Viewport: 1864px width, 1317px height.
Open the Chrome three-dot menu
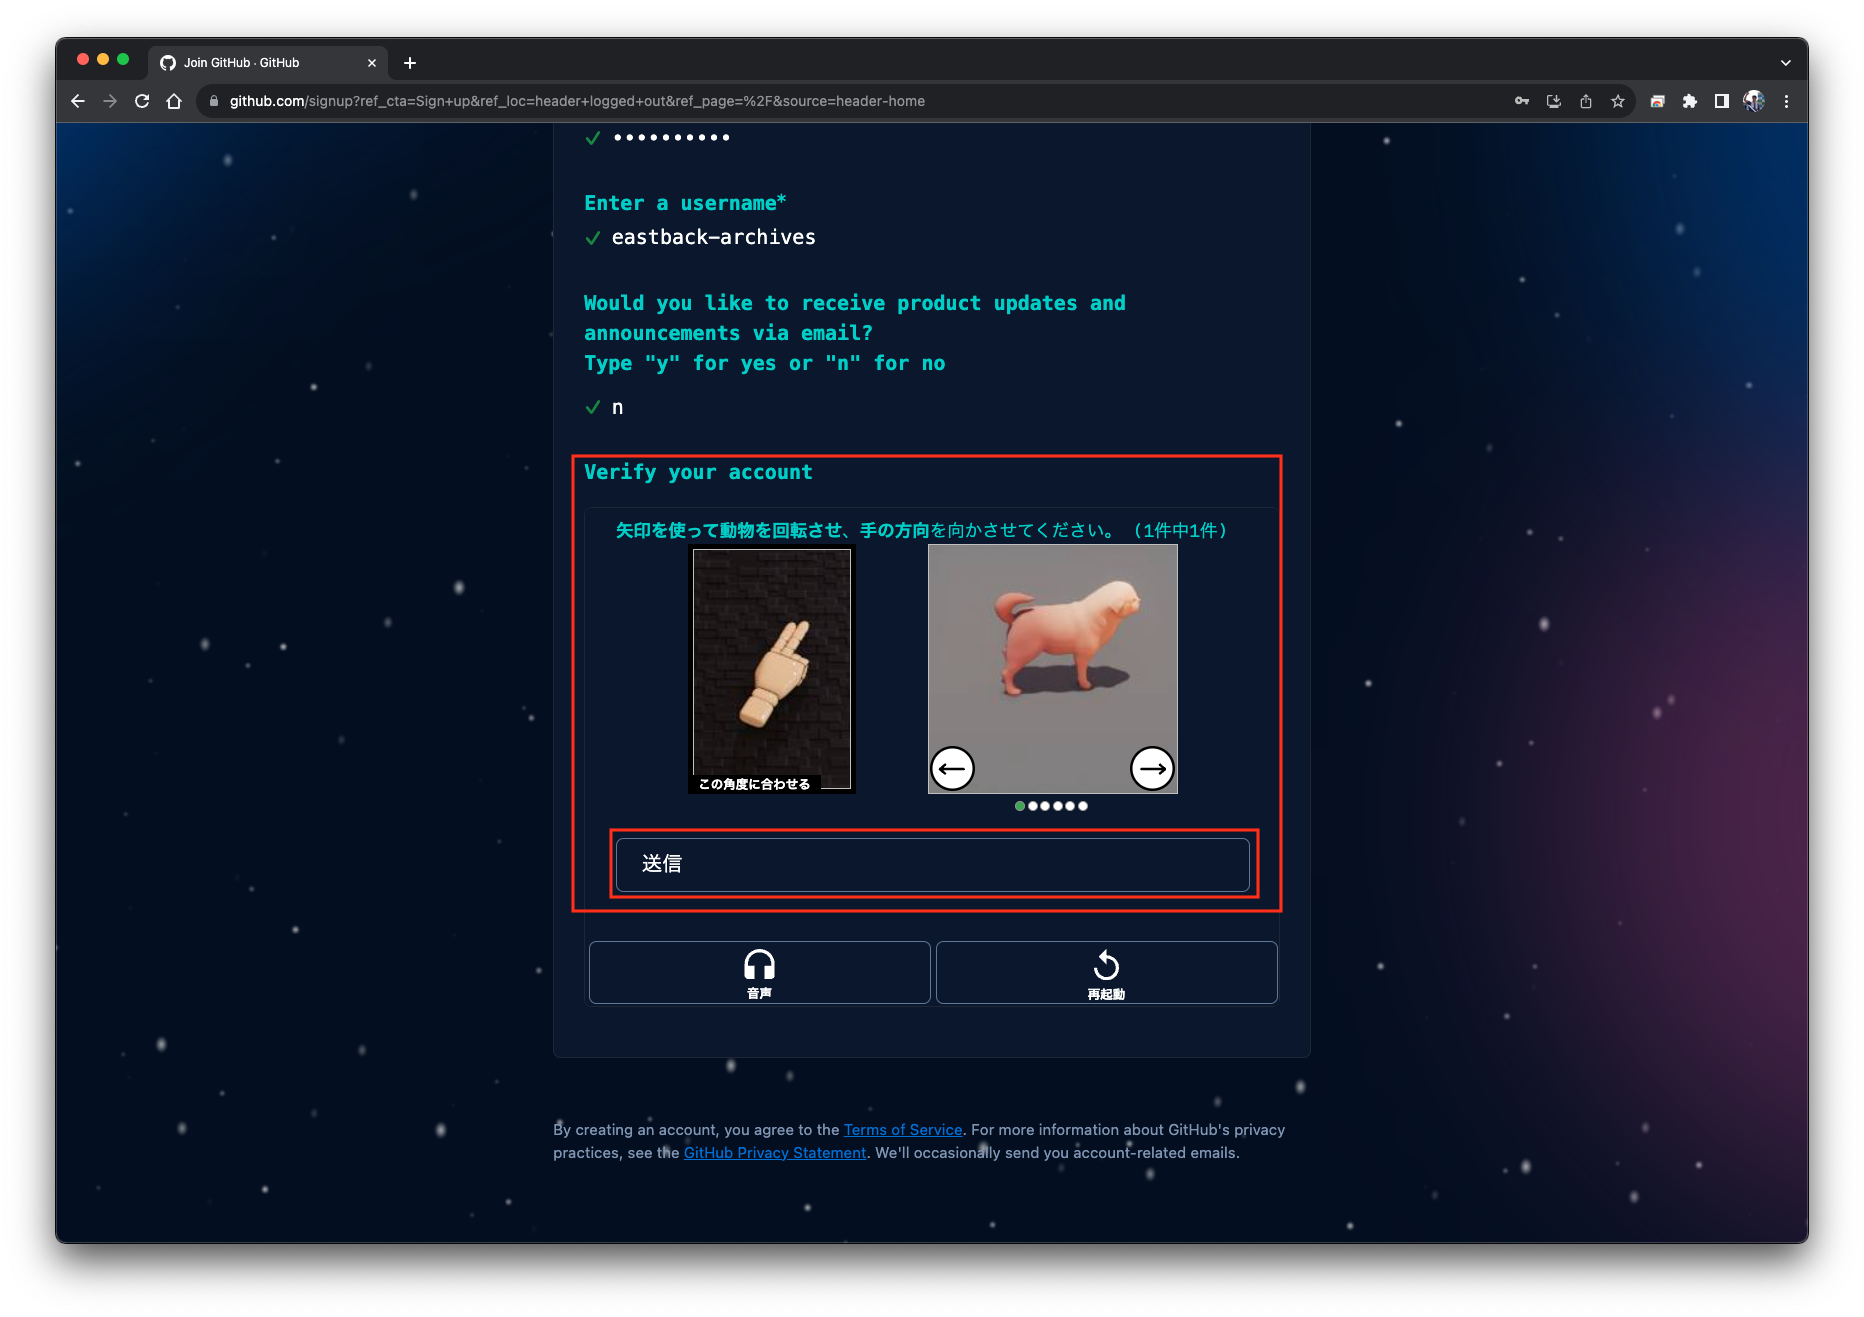(x=1786, y=101)
